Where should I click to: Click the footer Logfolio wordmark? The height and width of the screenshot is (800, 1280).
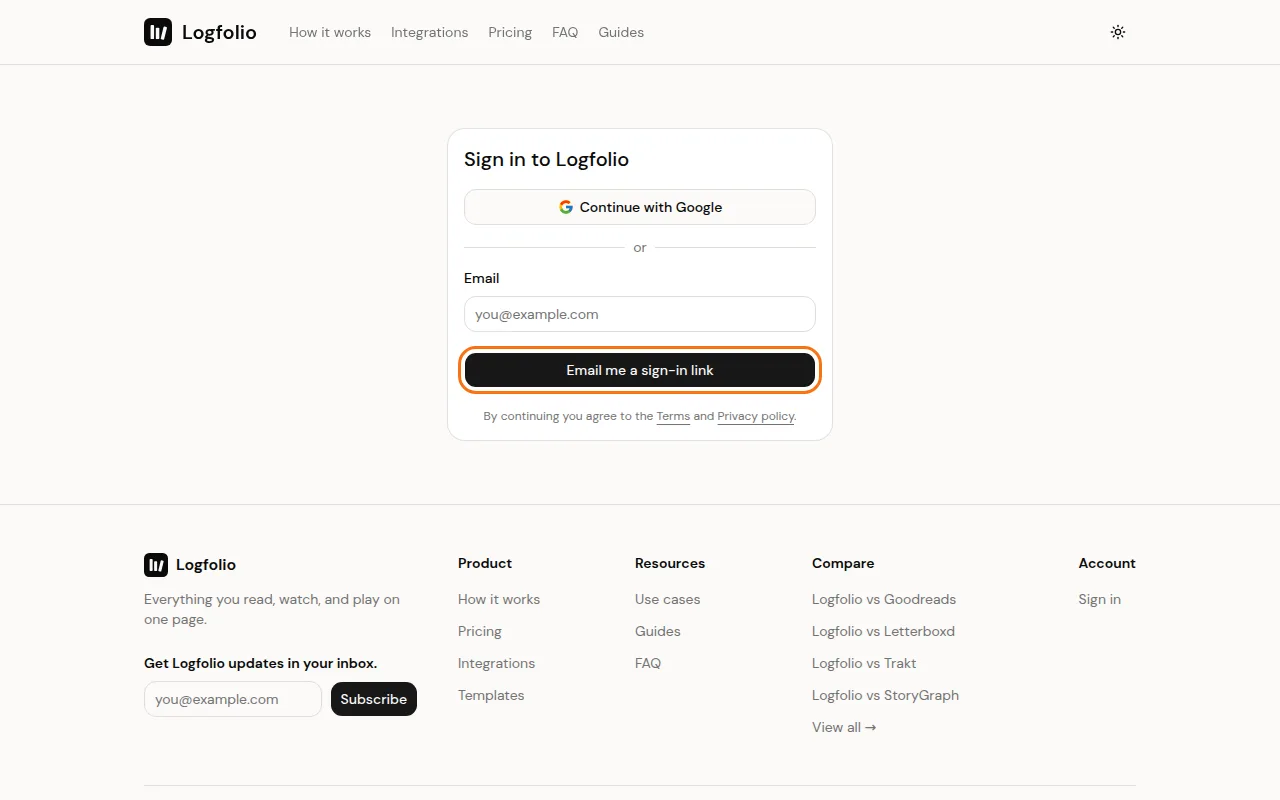click(x=206, y=565)
